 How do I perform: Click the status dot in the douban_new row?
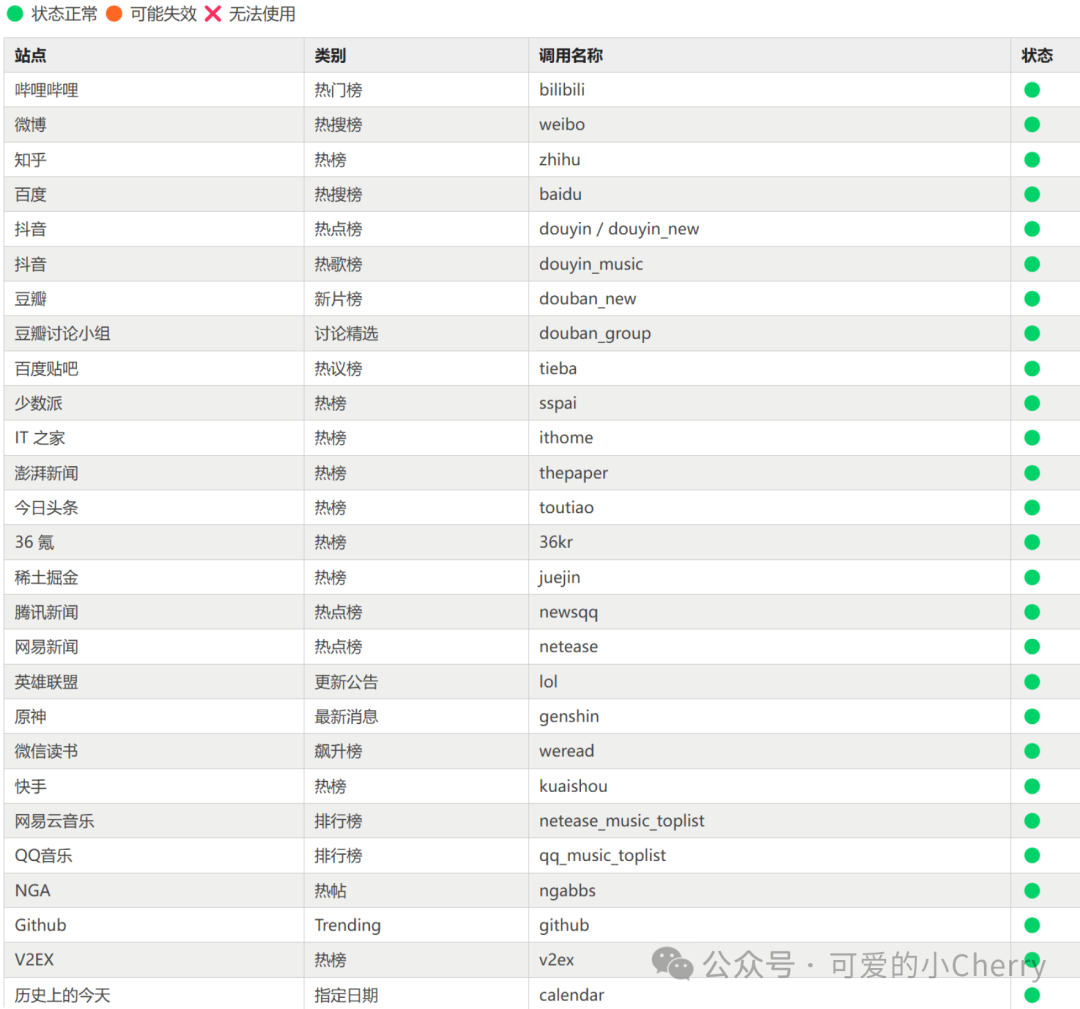pyautogui.click(x=1032, y=299)
